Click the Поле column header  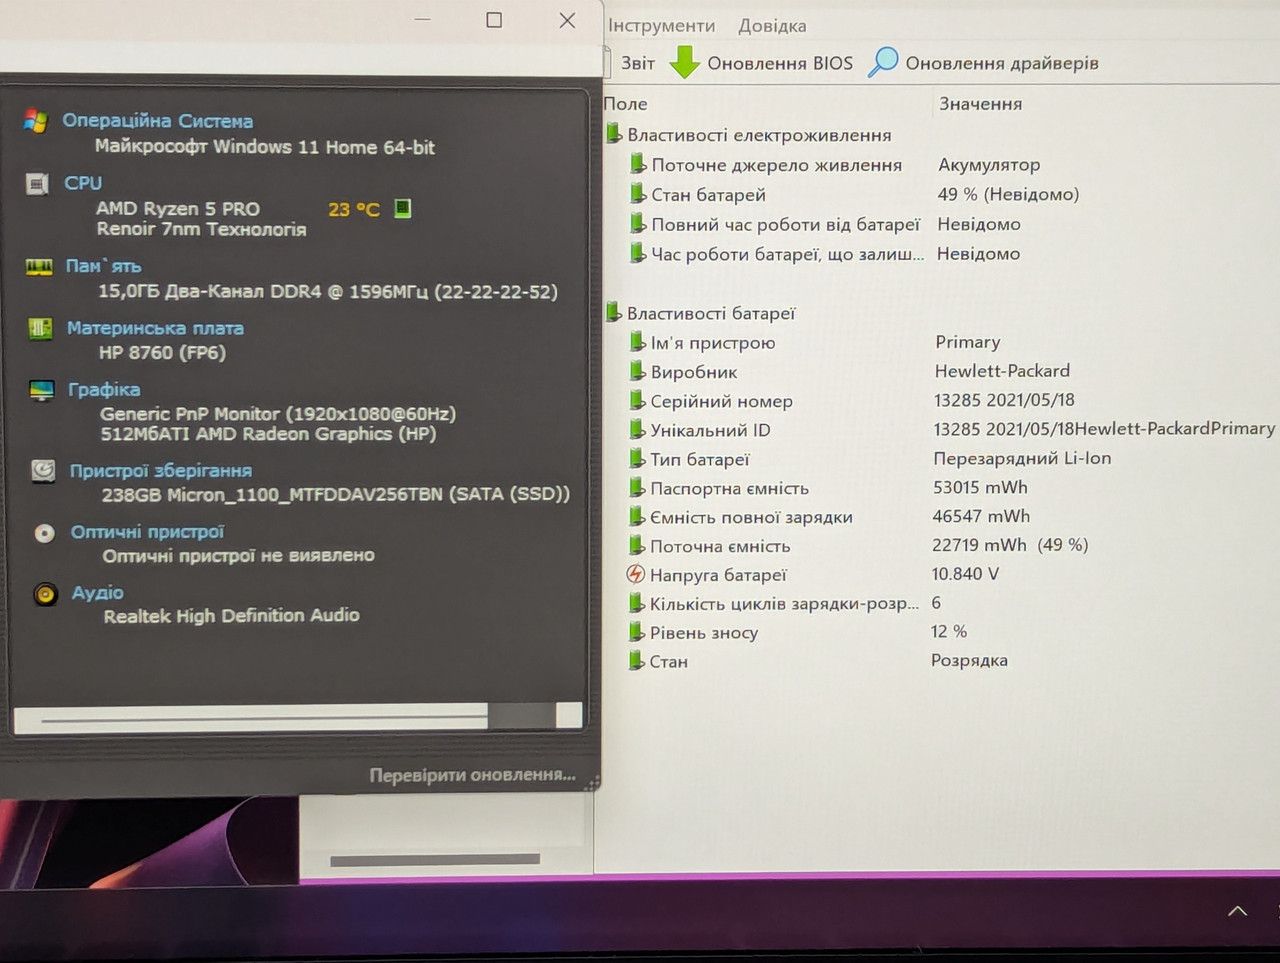point(626,104)
